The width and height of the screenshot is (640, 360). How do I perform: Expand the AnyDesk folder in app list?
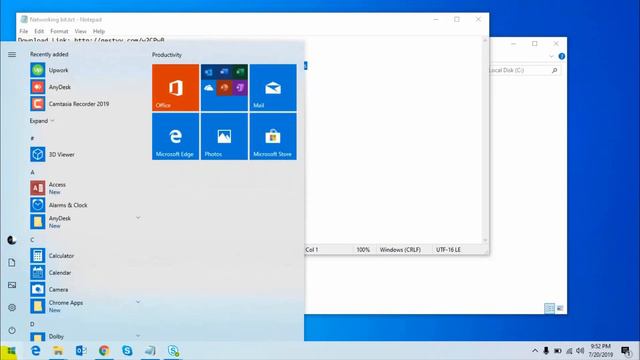pos(138,218)
